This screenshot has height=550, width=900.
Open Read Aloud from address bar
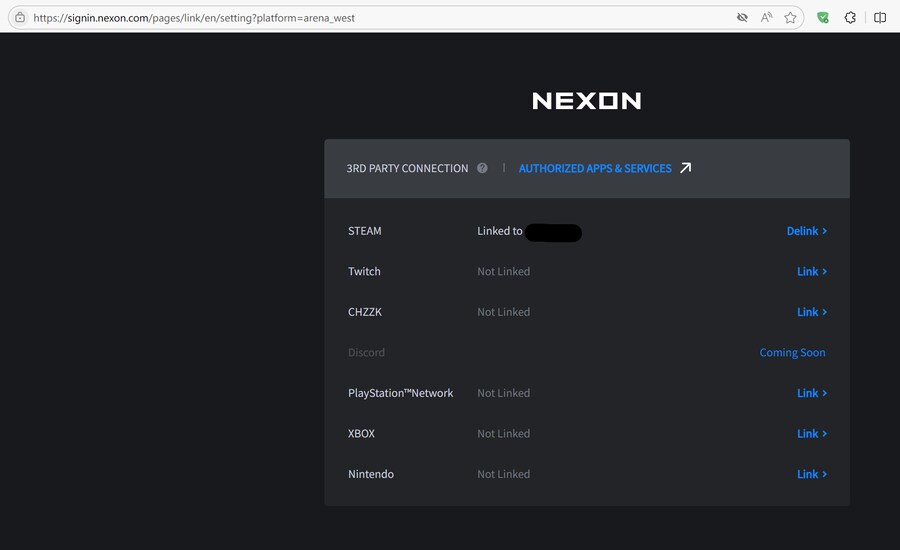[x=766, y=18]
